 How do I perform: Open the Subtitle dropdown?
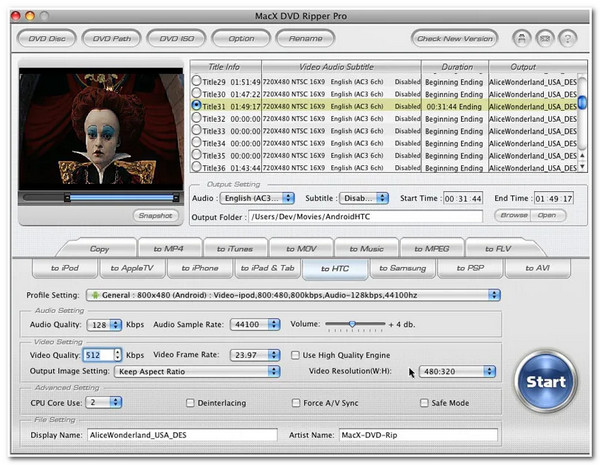[x=364, y=198]
